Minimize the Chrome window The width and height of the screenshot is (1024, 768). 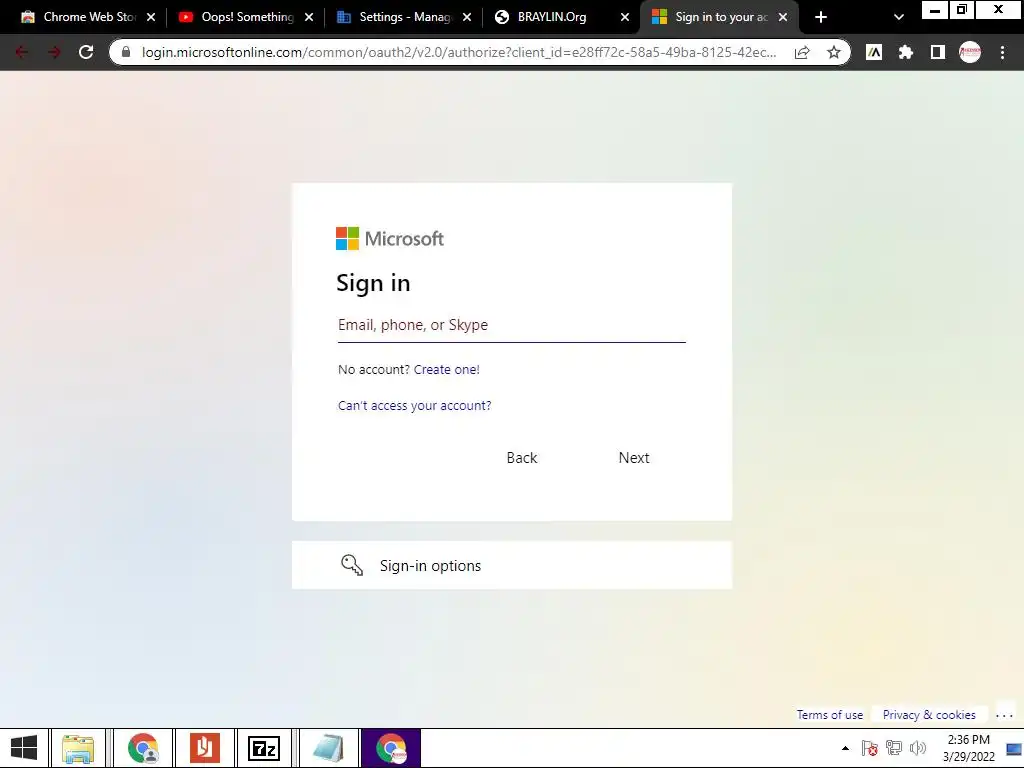[935, 10]
